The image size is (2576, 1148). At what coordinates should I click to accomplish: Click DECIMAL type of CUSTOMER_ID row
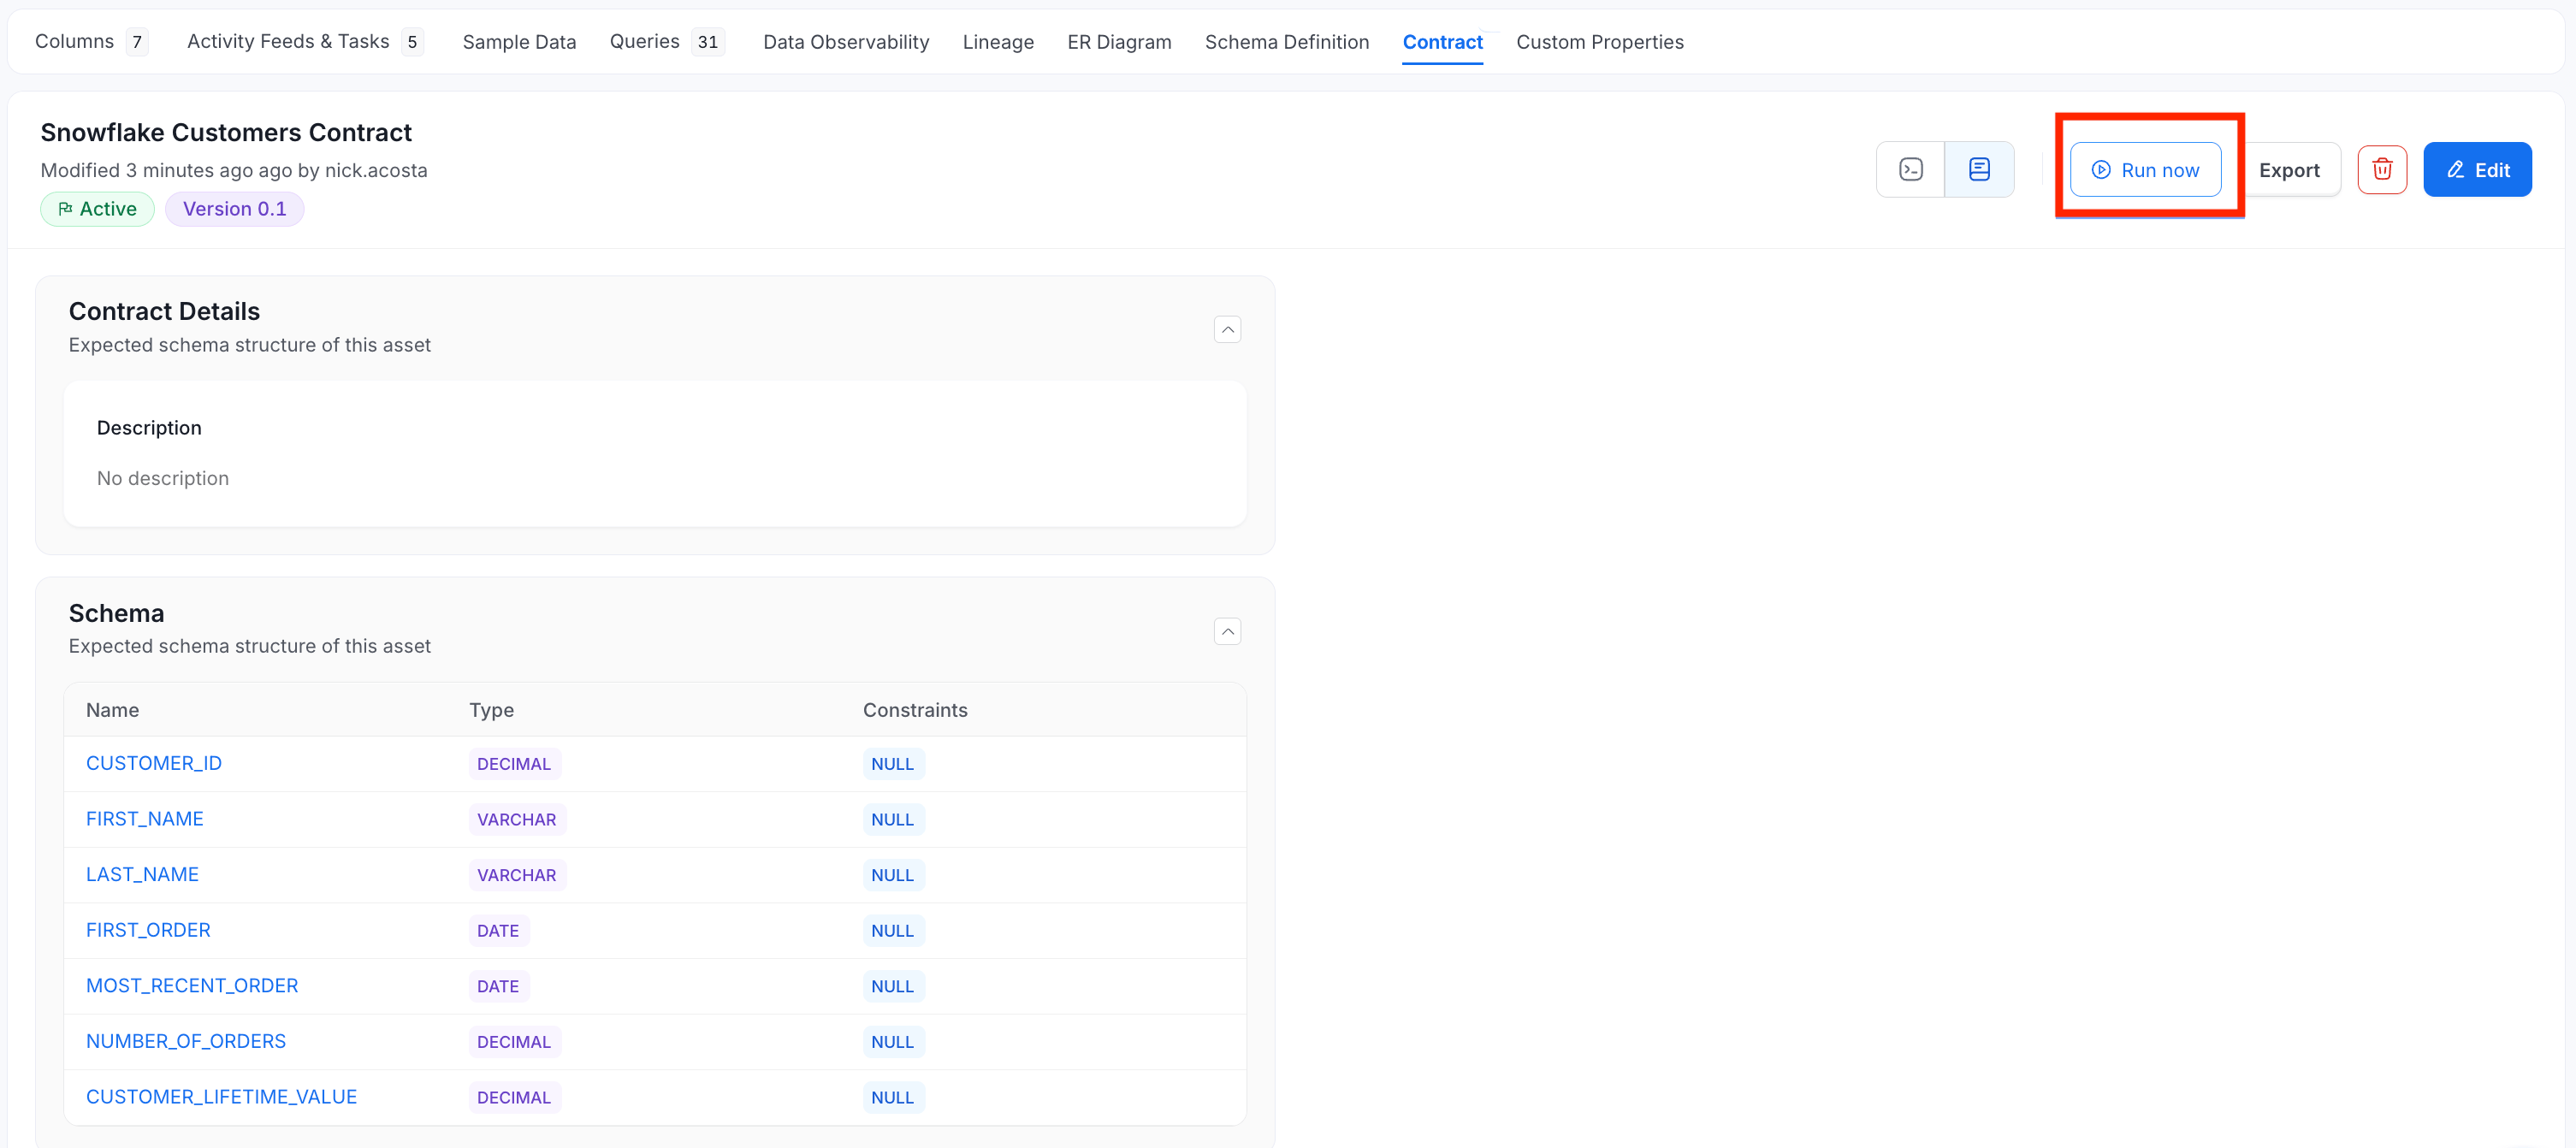click(x=514, y=764)
